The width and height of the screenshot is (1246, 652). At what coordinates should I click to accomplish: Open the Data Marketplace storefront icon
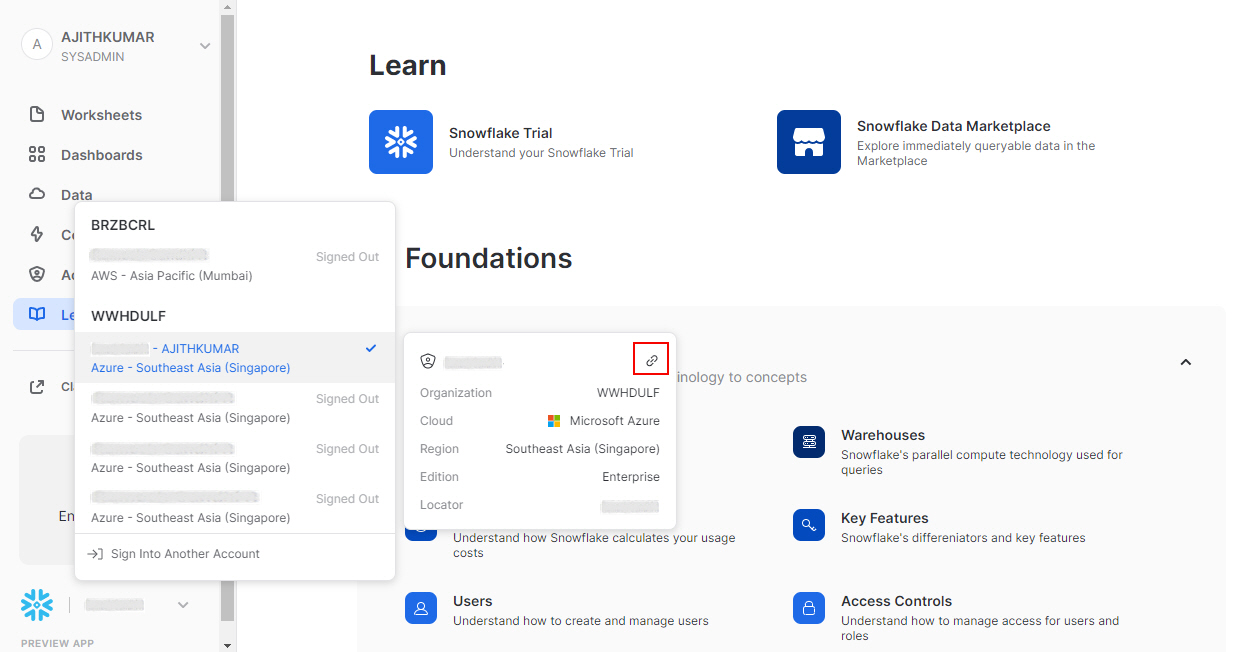(x=809, y=142)
